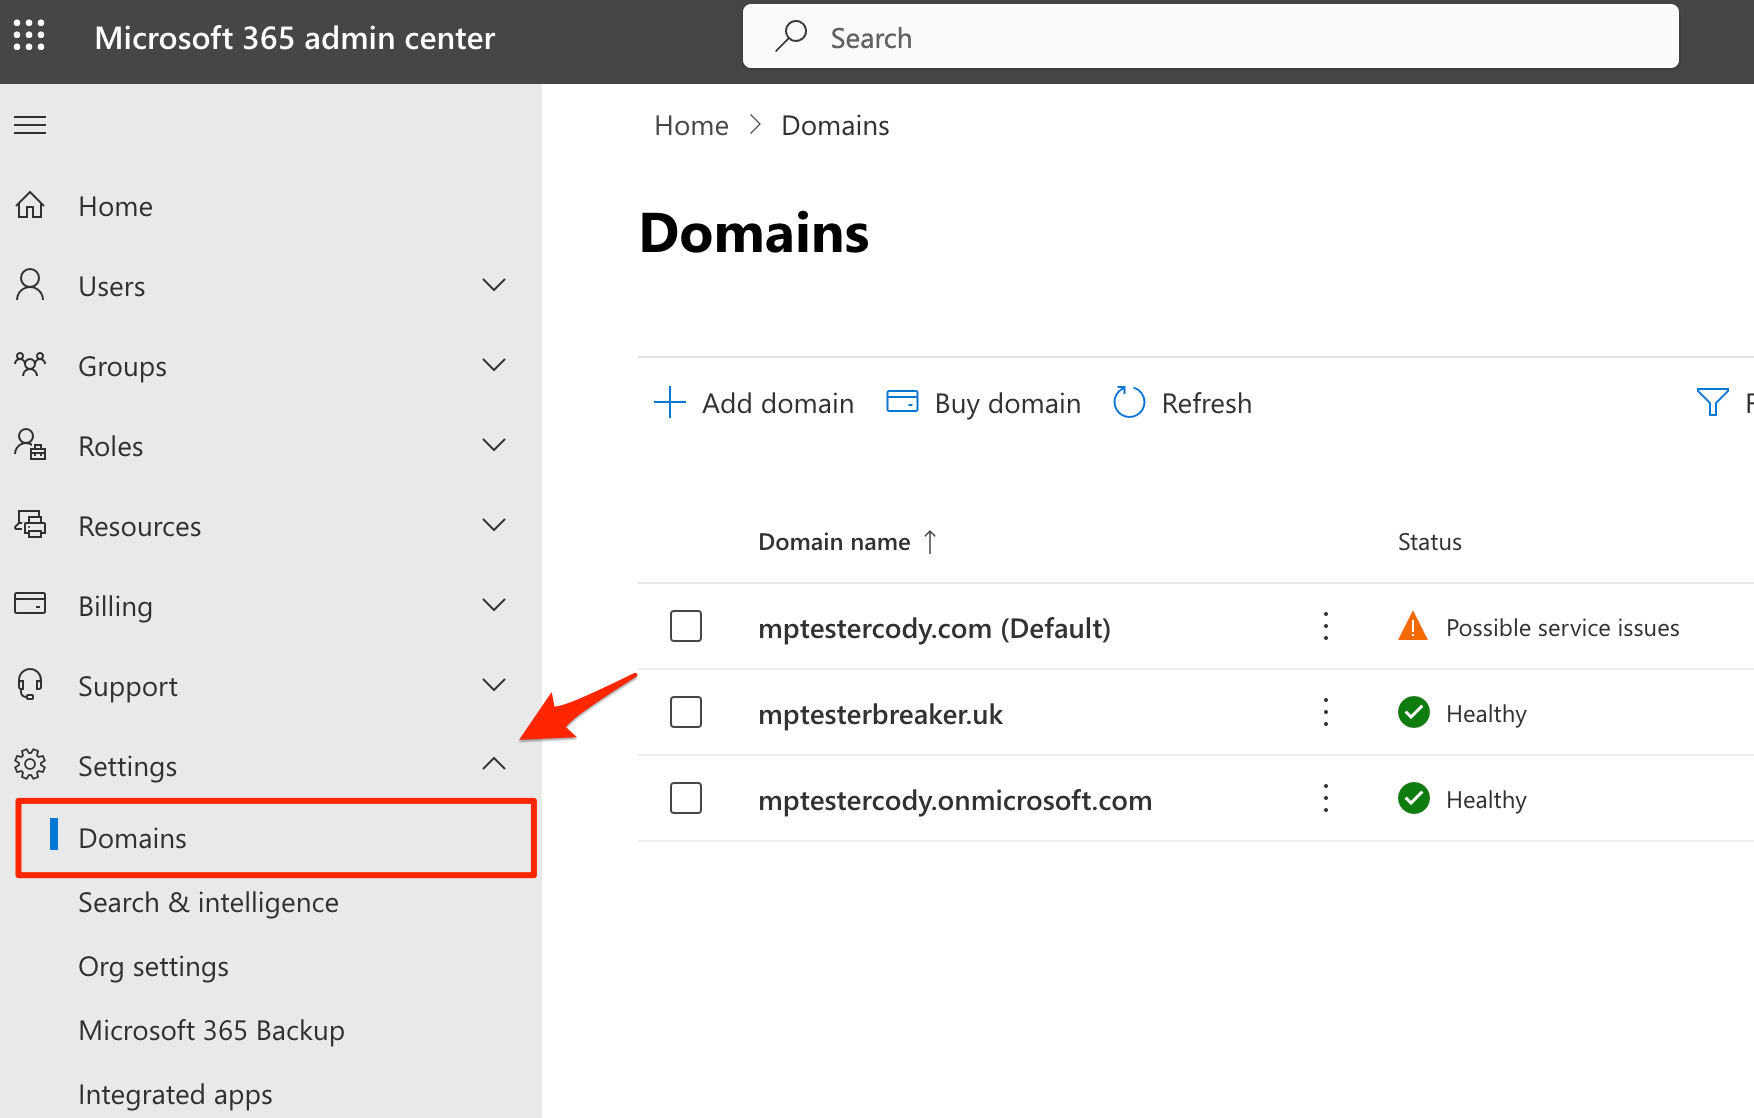Open the mptestercody.com (Default) domain
The image size is (1754, 1118).
pyautogui.click(x=934, y=628)
